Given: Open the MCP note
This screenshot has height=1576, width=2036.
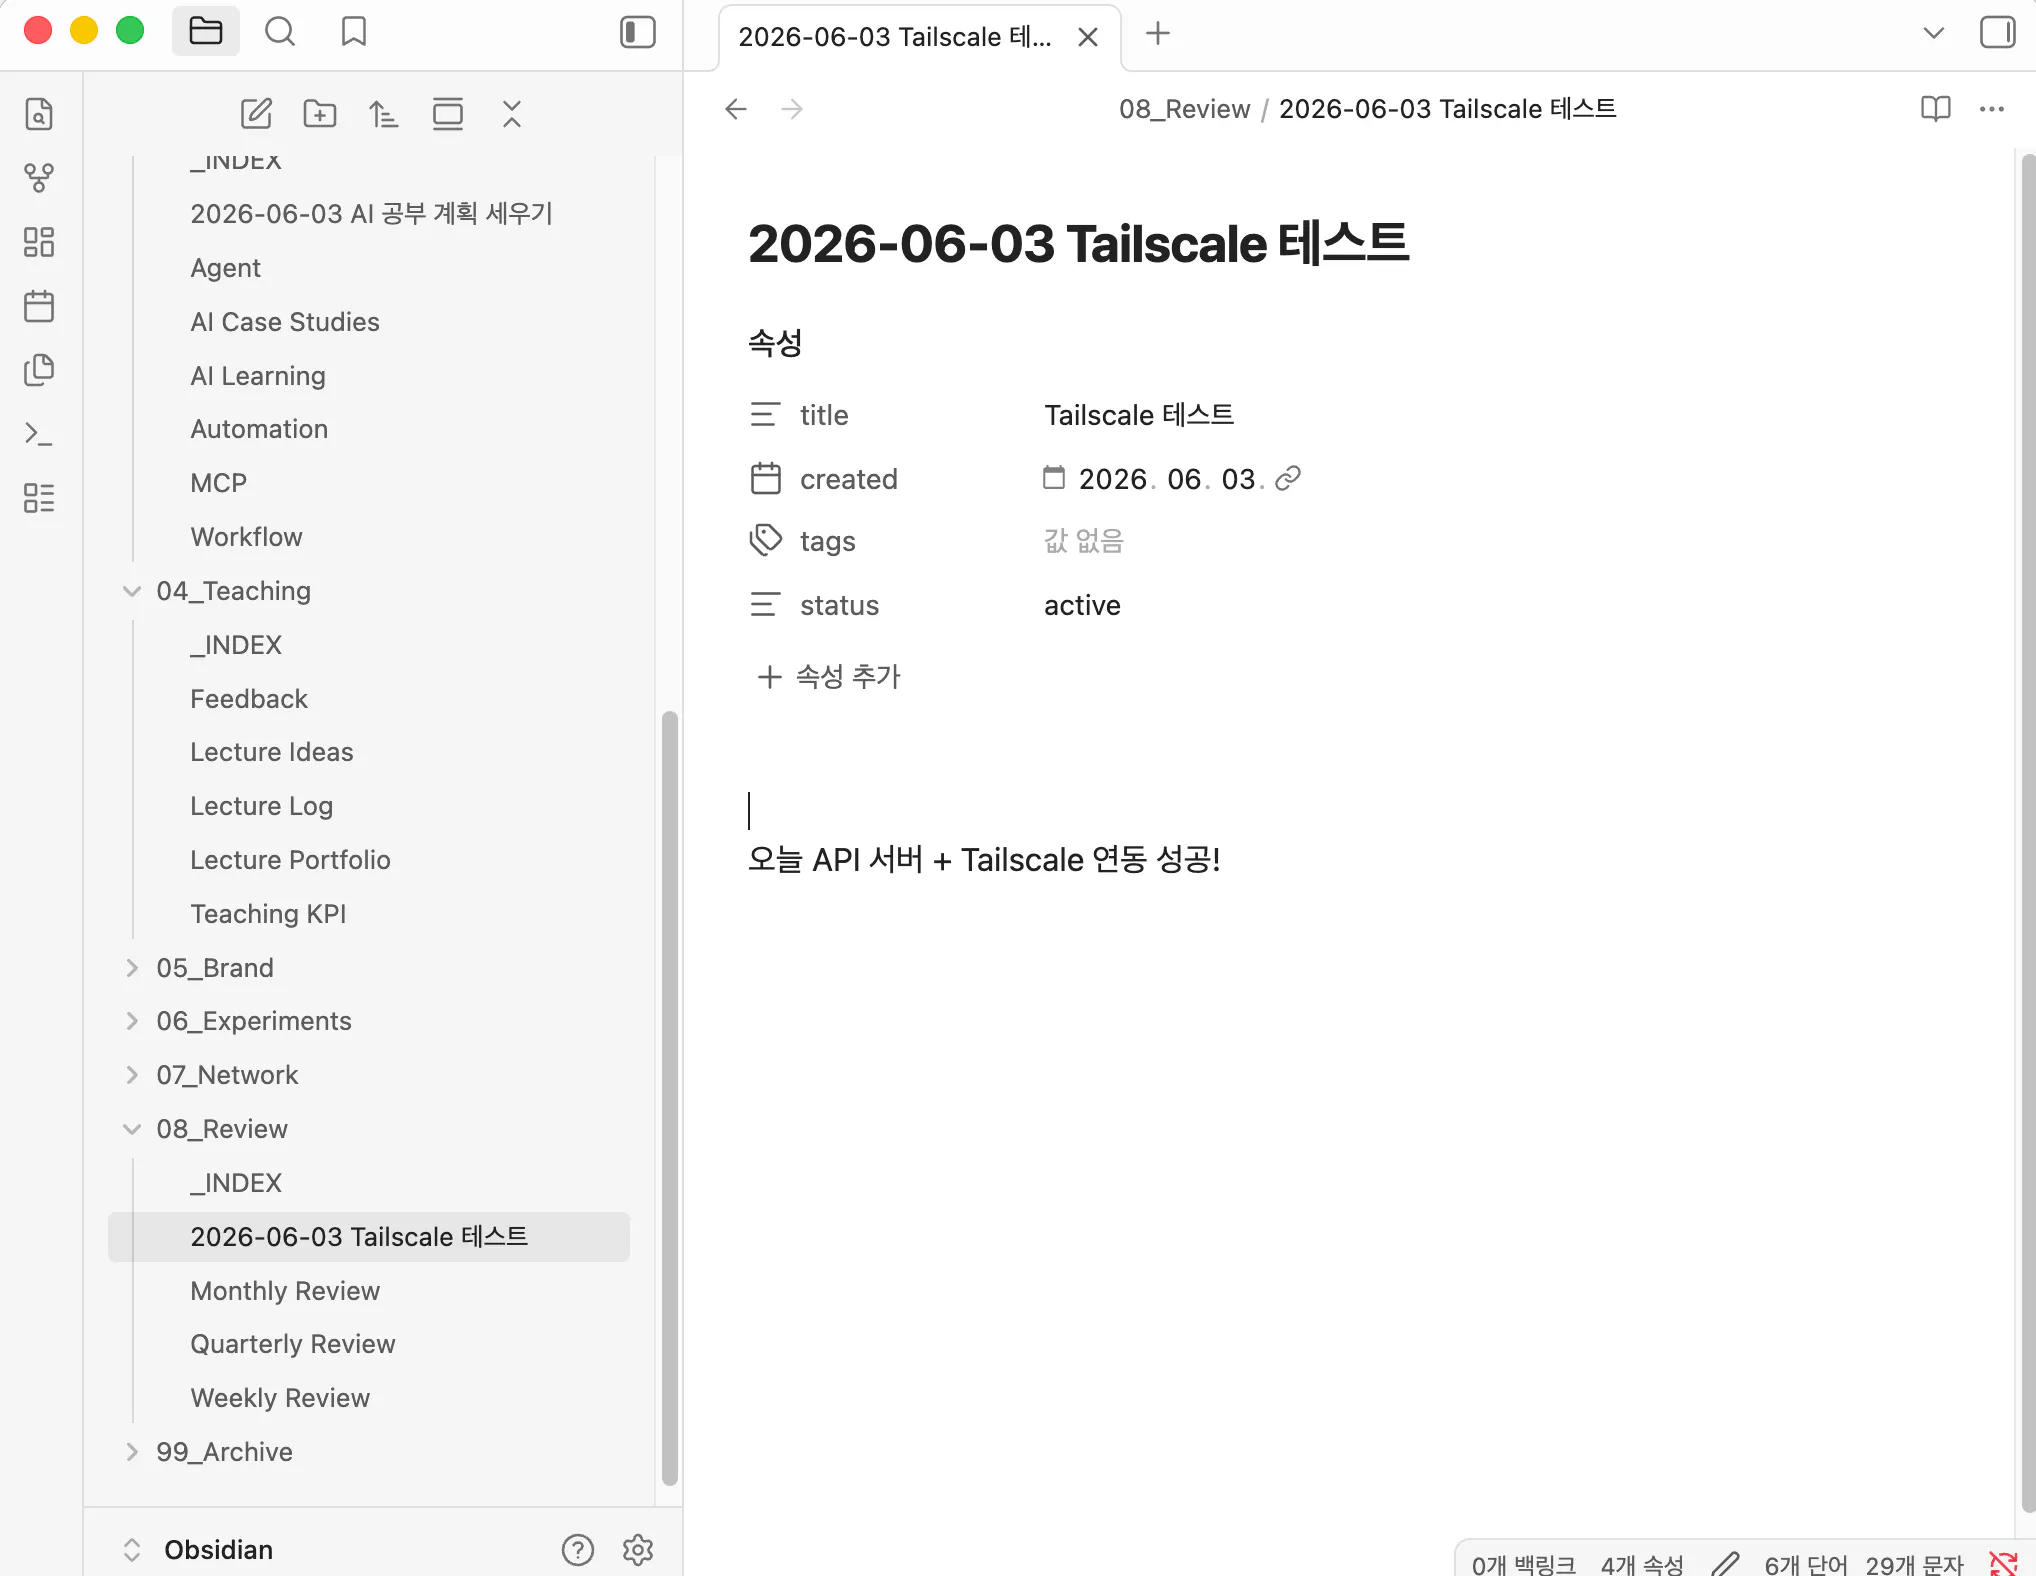Looking at the screenshot, I should coord(218,483).
